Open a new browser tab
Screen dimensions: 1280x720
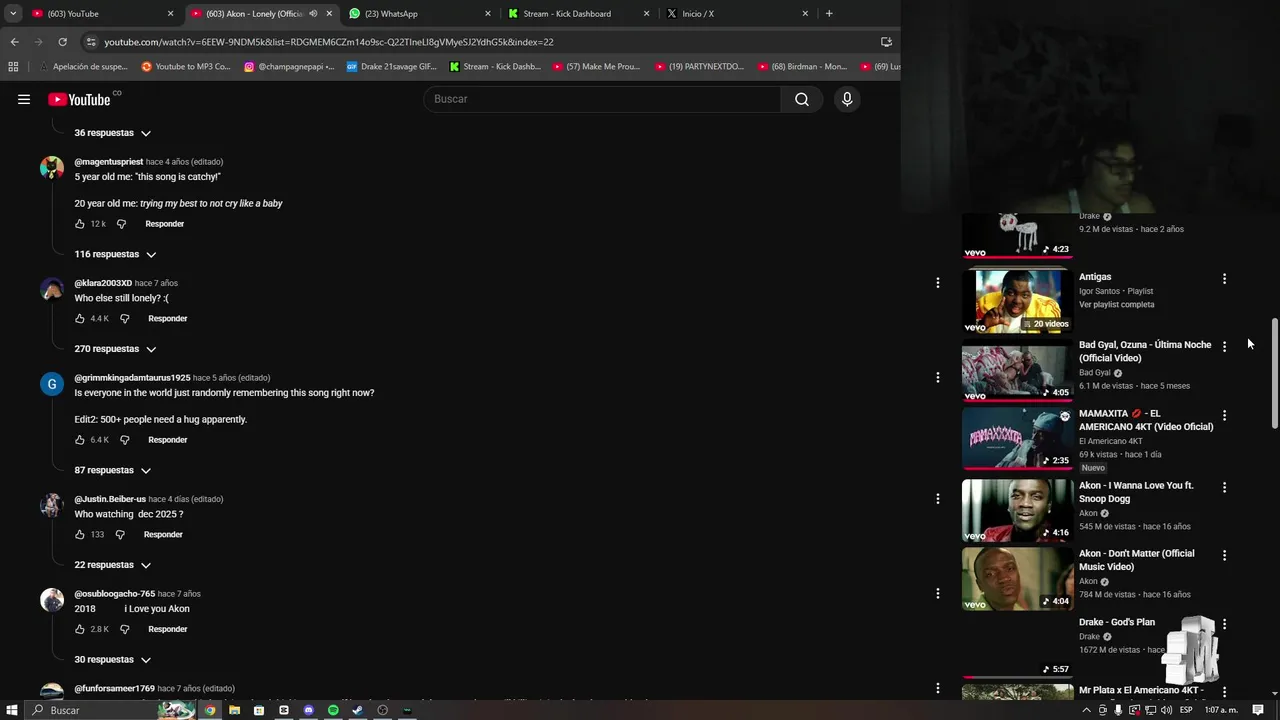point(829,14)
